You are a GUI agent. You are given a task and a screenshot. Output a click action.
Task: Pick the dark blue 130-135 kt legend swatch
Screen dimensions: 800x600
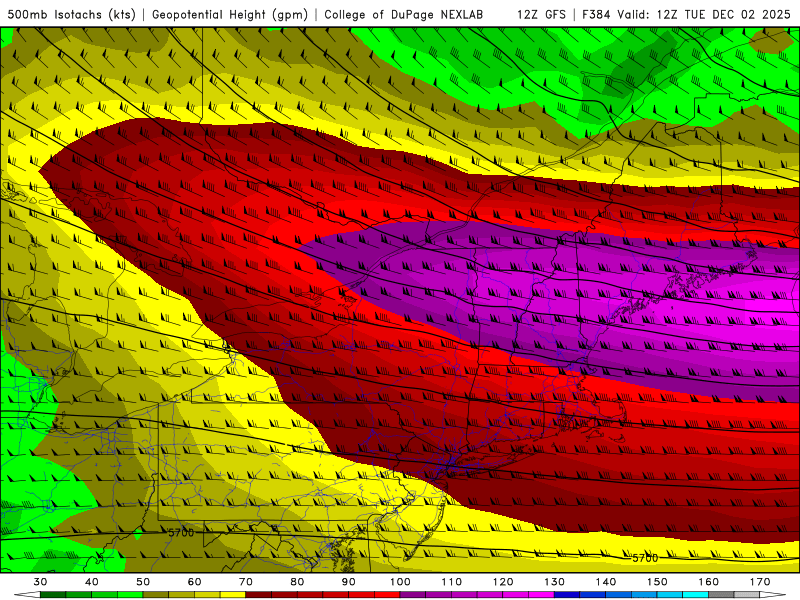click(x=567, y=595)
